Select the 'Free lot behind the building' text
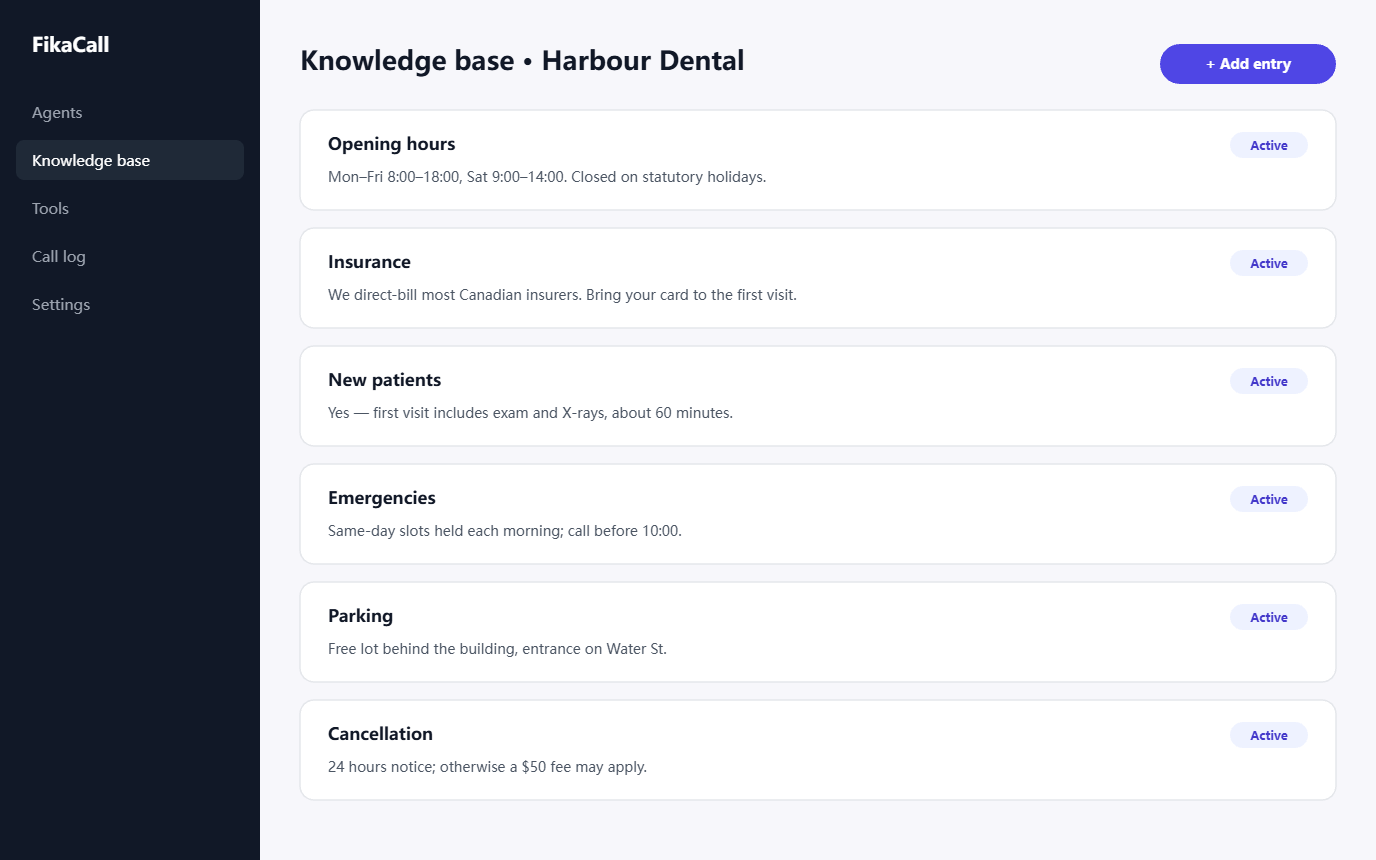 pos(422,649)
